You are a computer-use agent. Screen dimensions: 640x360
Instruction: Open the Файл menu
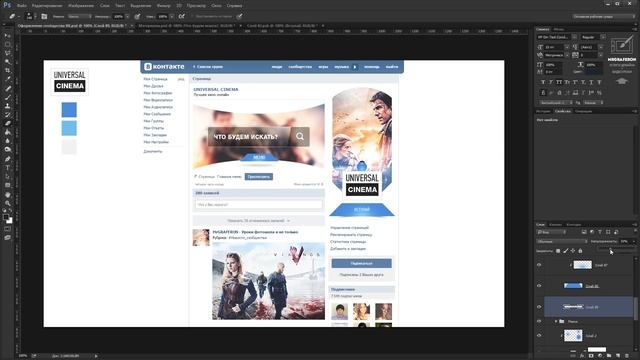(x=22, y=6)
